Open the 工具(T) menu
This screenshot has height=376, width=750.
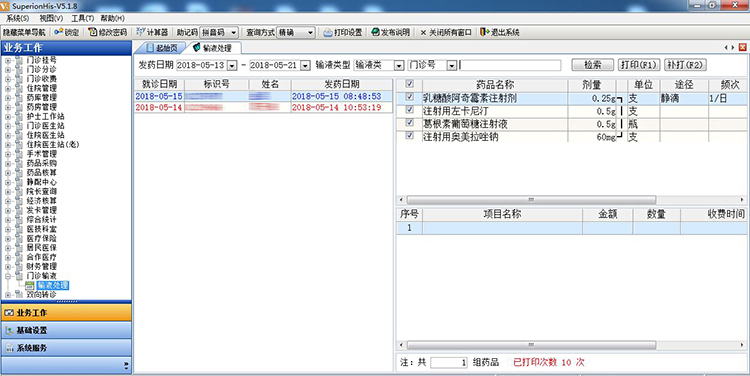82,18
